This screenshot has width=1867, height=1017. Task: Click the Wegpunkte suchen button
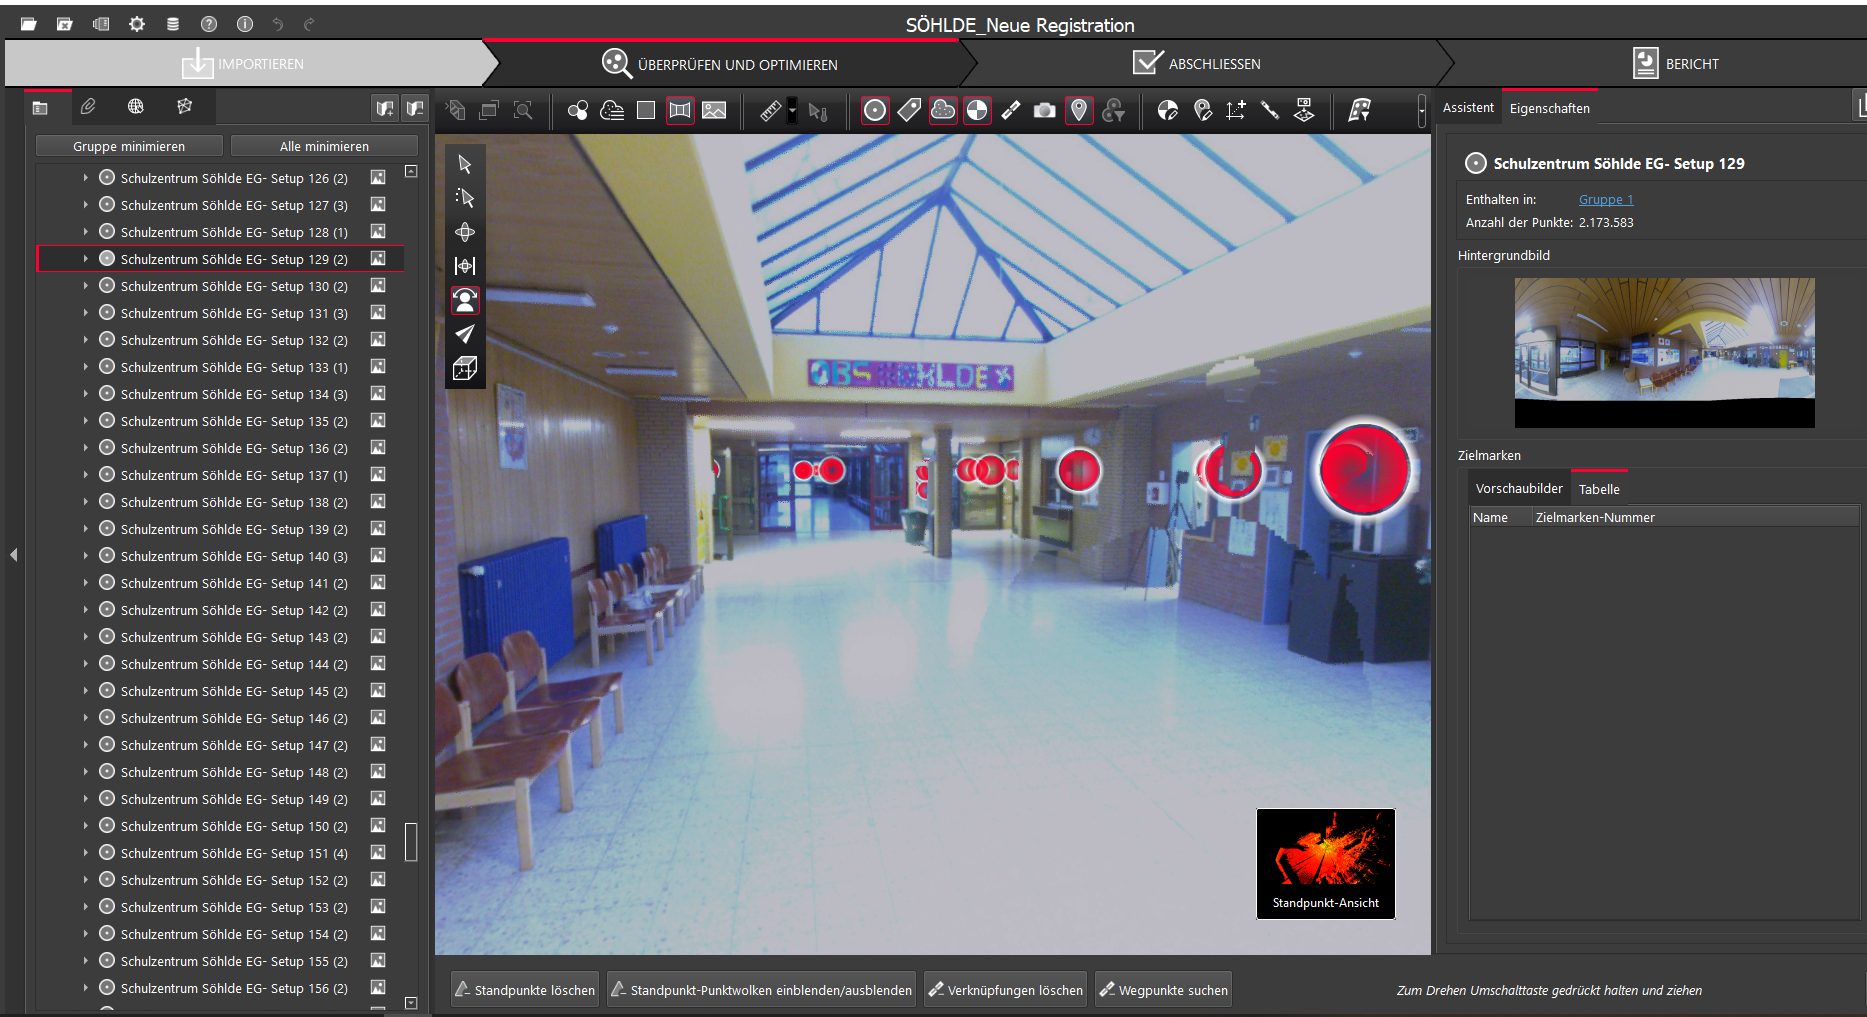[1163, 990]
